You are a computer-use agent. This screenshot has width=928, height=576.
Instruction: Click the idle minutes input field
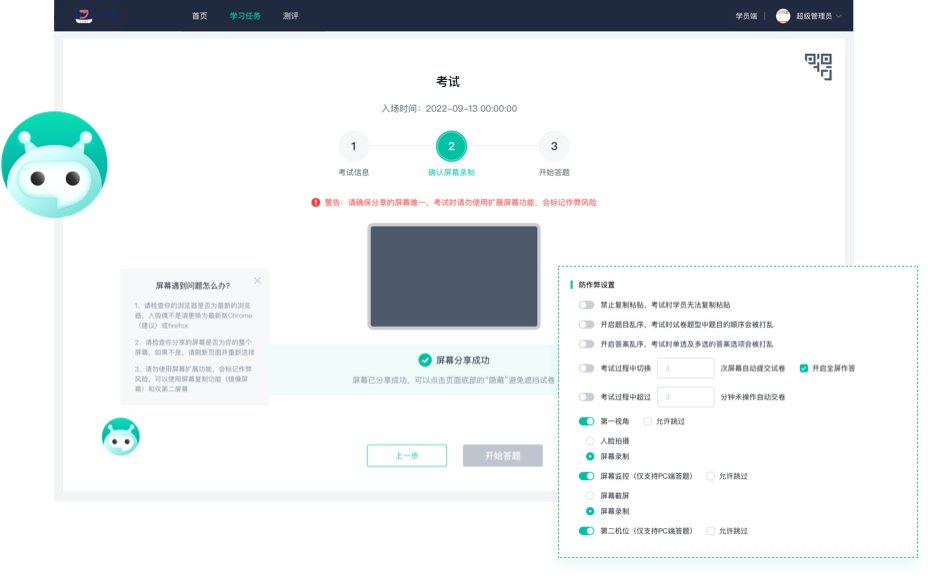pyautogui.click(x=685, y=397)
